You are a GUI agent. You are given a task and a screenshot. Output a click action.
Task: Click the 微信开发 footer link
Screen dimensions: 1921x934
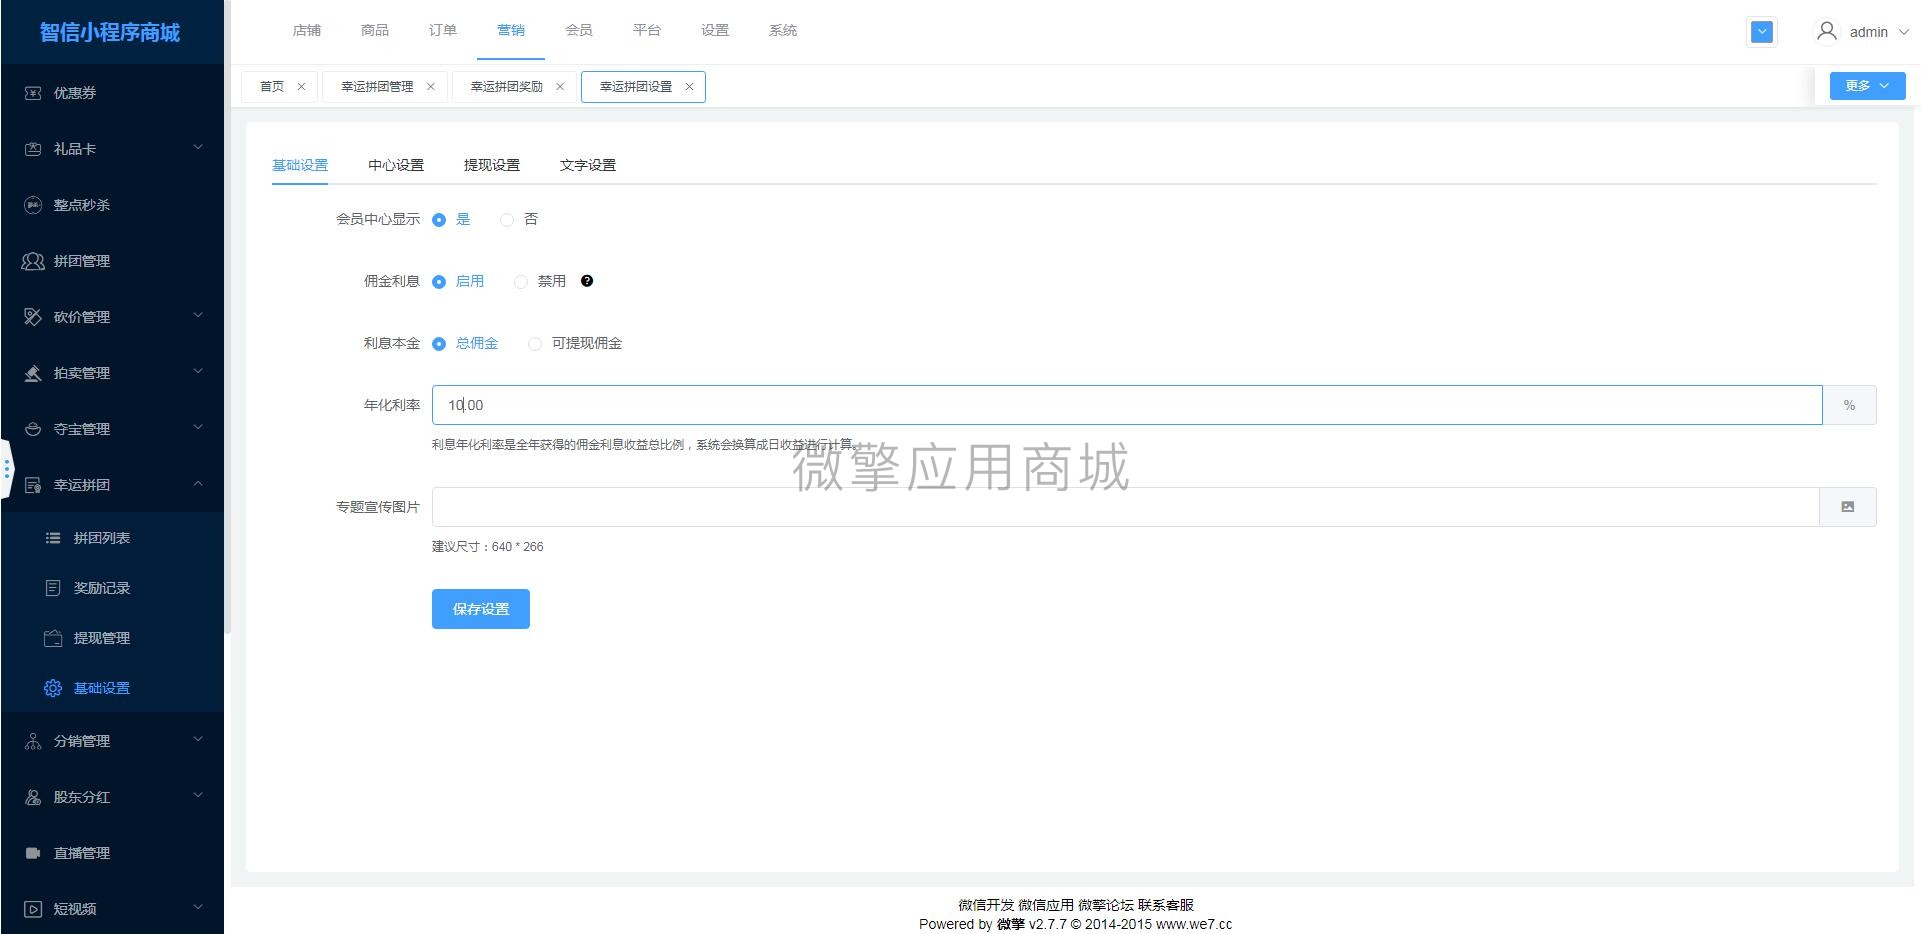(x=986, y=906)
